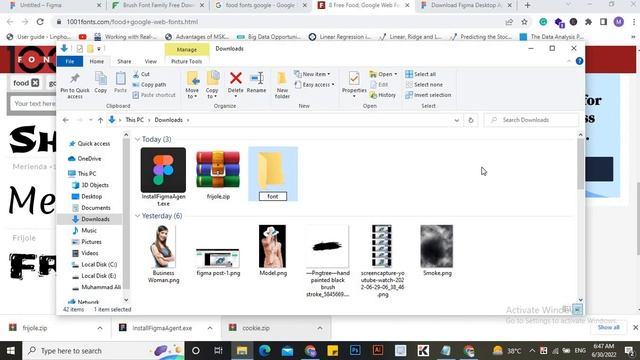Image resolution: width=640 pixels, height=360 pixels.
Task: Select Quick access in navigation pane
Action: pos(89,144)
